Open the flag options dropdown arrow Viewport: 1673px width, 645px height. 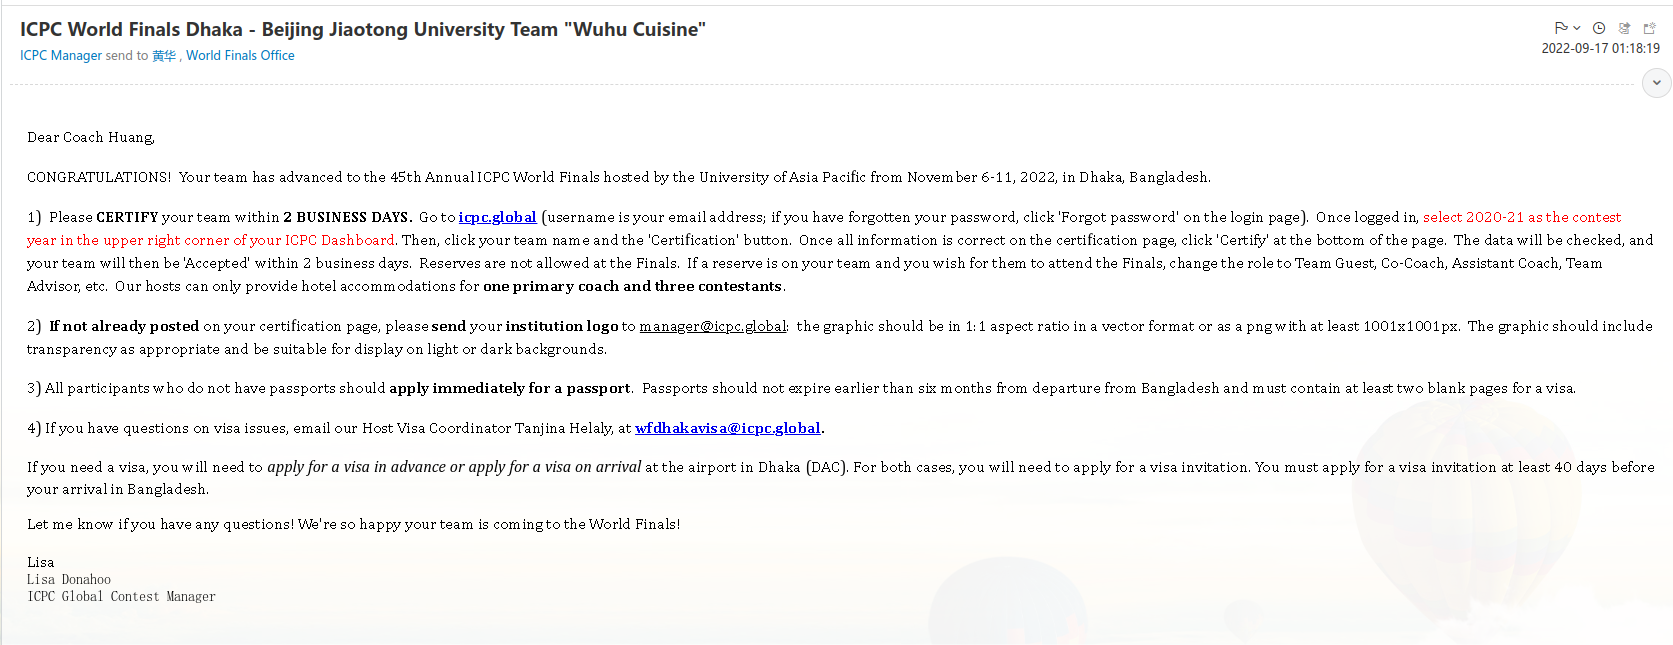click(x=1577, y=28)
